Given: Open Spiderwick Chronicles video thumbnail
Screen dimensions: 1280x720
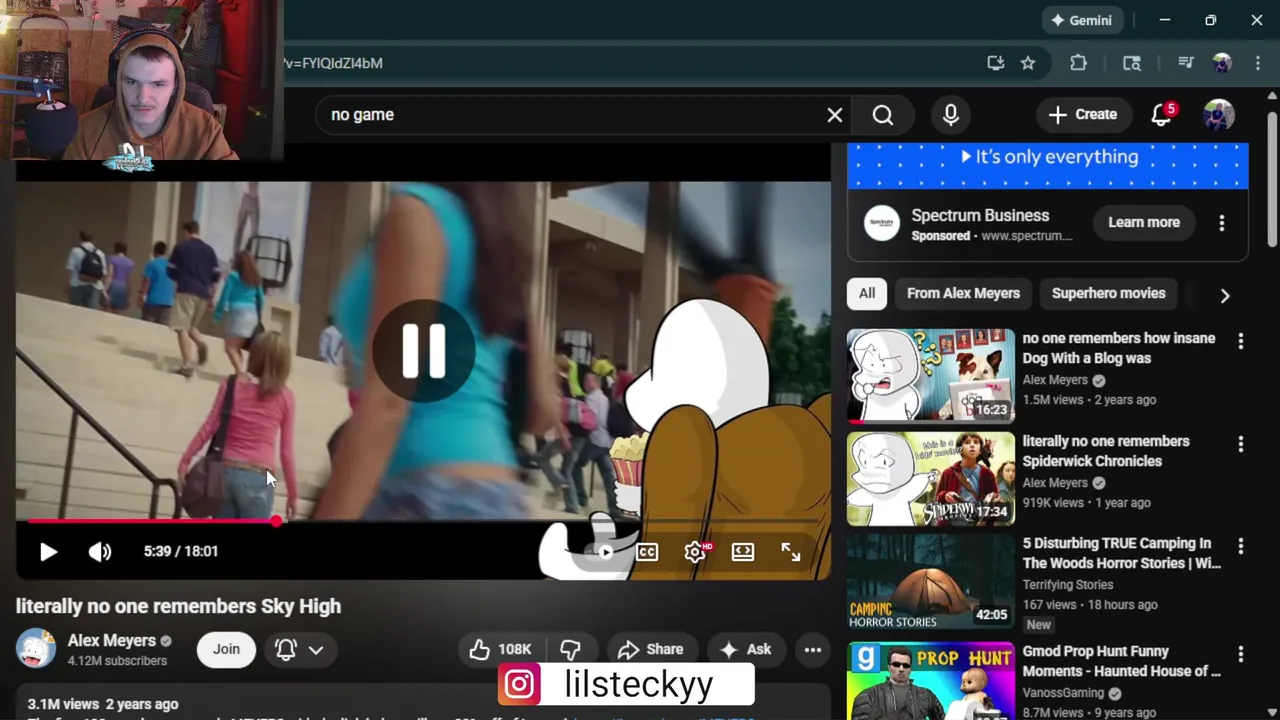Looking at the screenshot, I should click(930, 479).
